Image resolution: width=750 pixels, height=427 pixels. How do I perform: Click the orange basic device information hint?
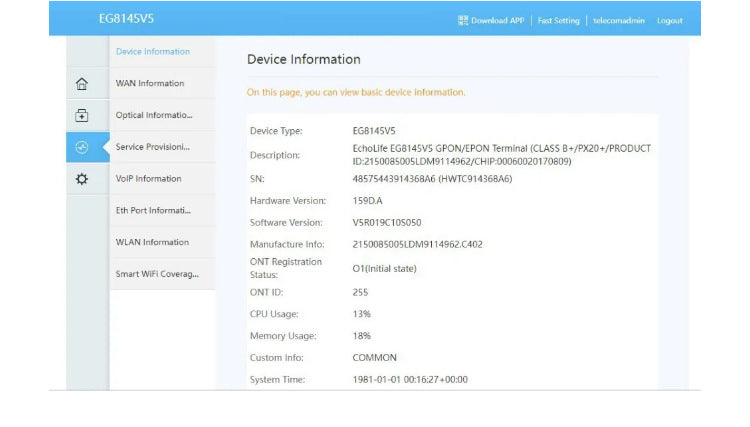(x=356, y=92)
